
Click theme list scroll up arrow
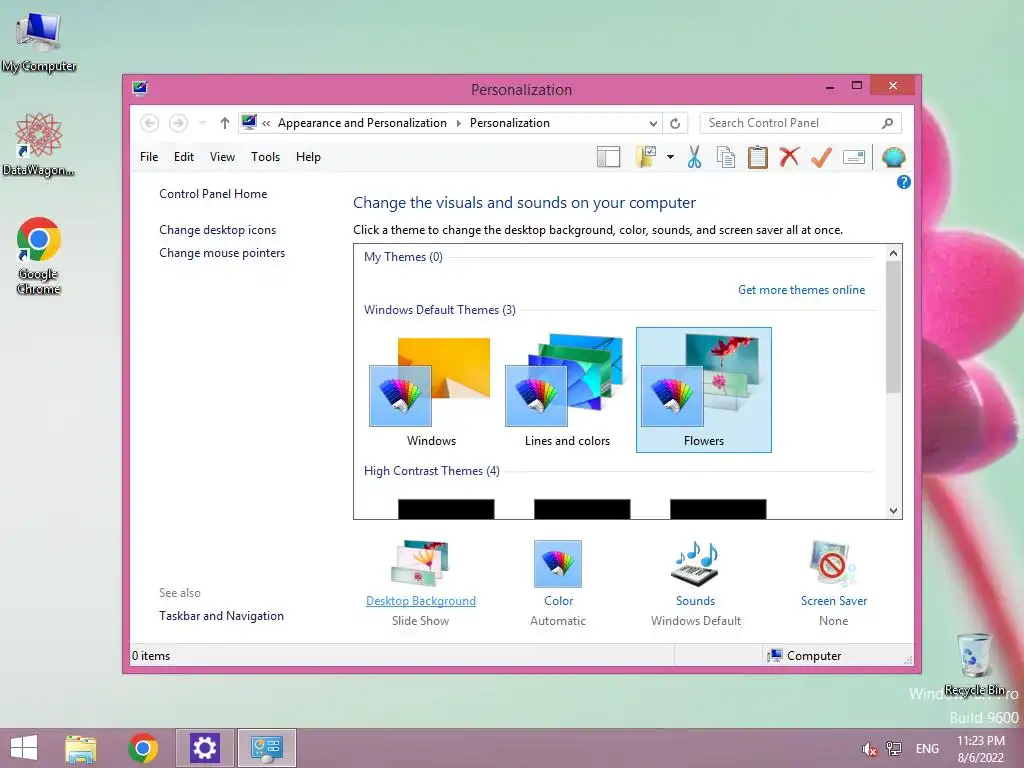tap(893, 253)
